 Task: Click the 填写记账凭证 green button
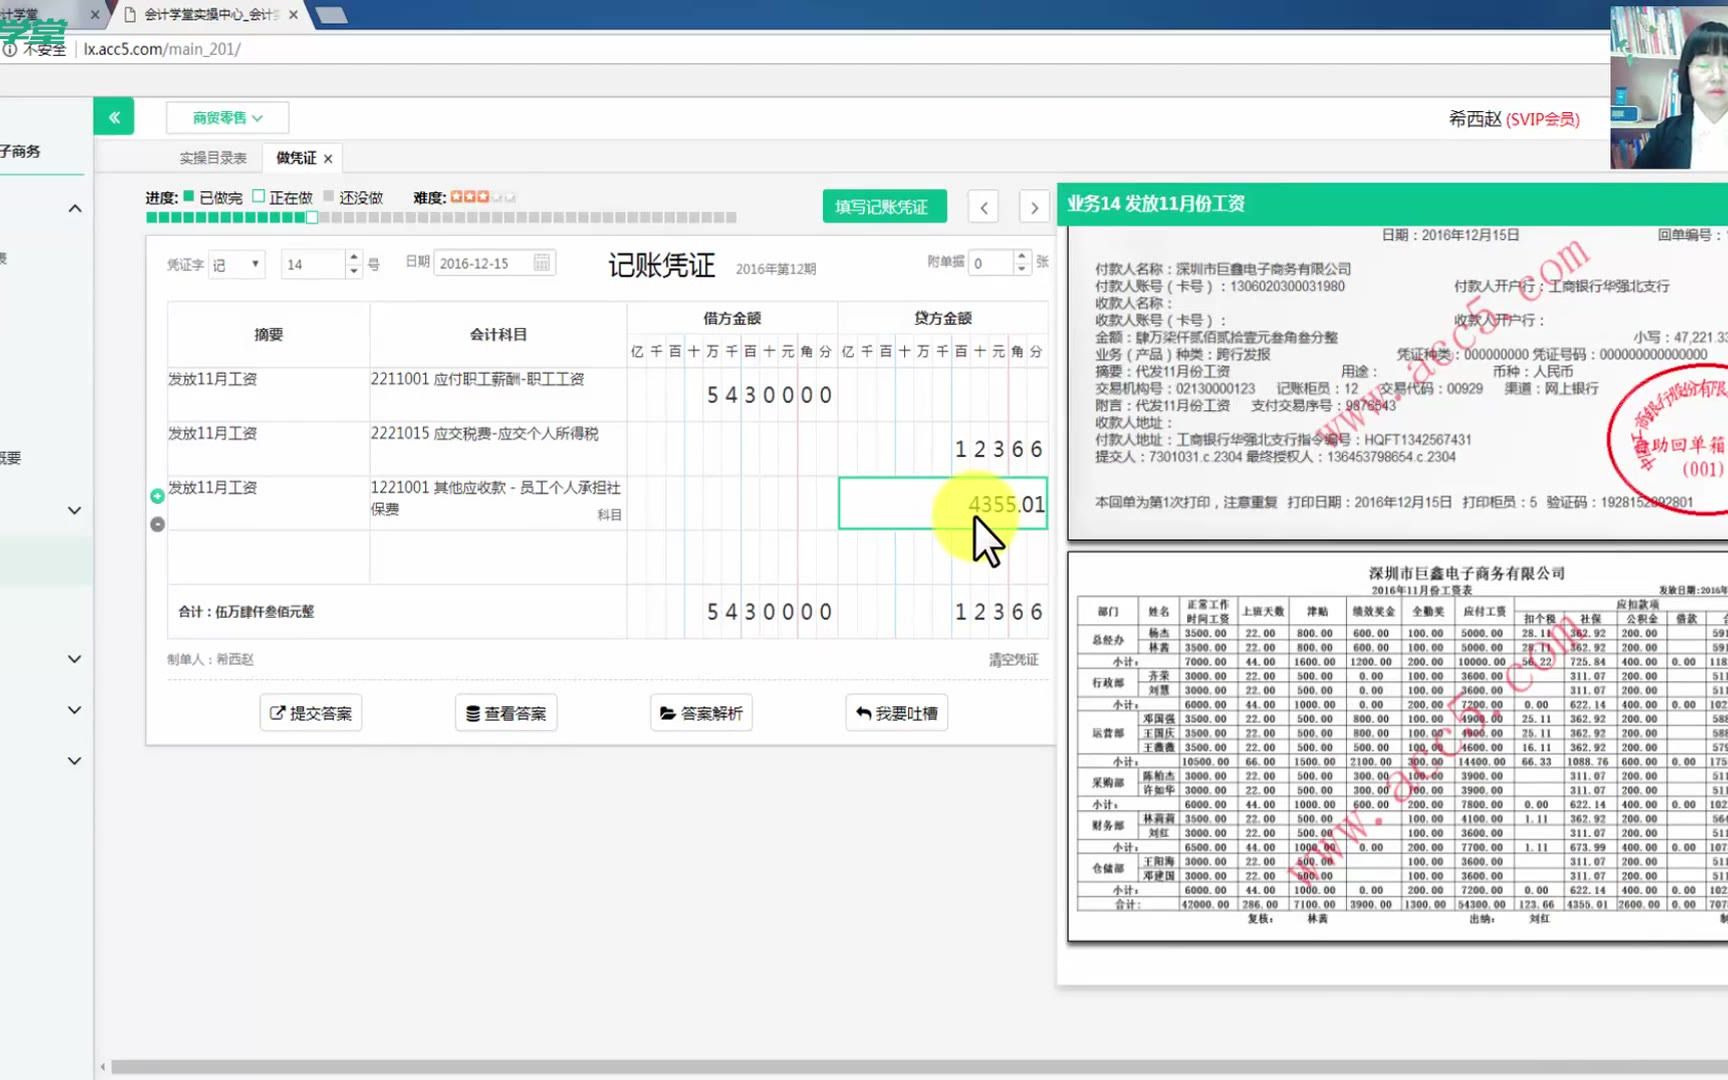(x=884, y=206)
